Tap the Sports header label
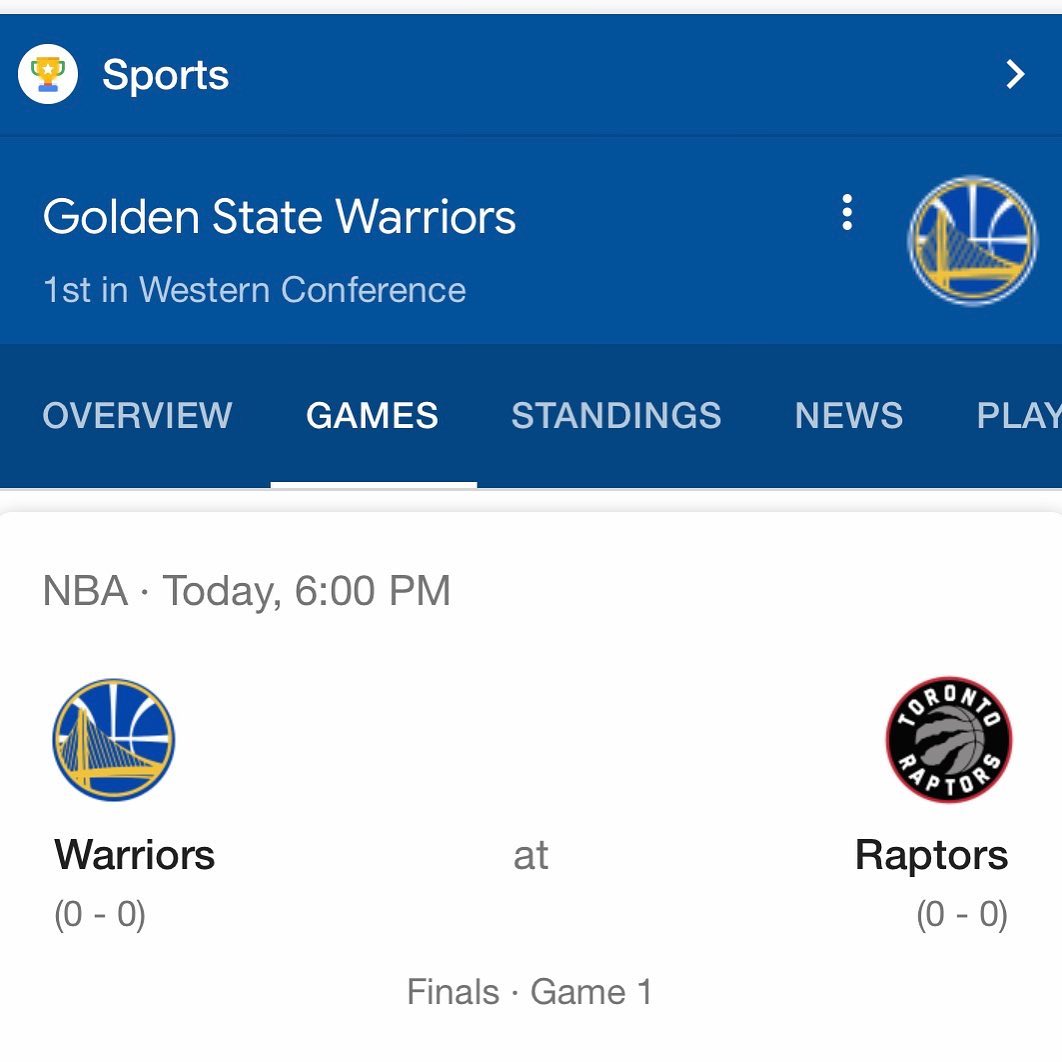Viewport: 1062px width, 1062px height. tap(165, 75)
